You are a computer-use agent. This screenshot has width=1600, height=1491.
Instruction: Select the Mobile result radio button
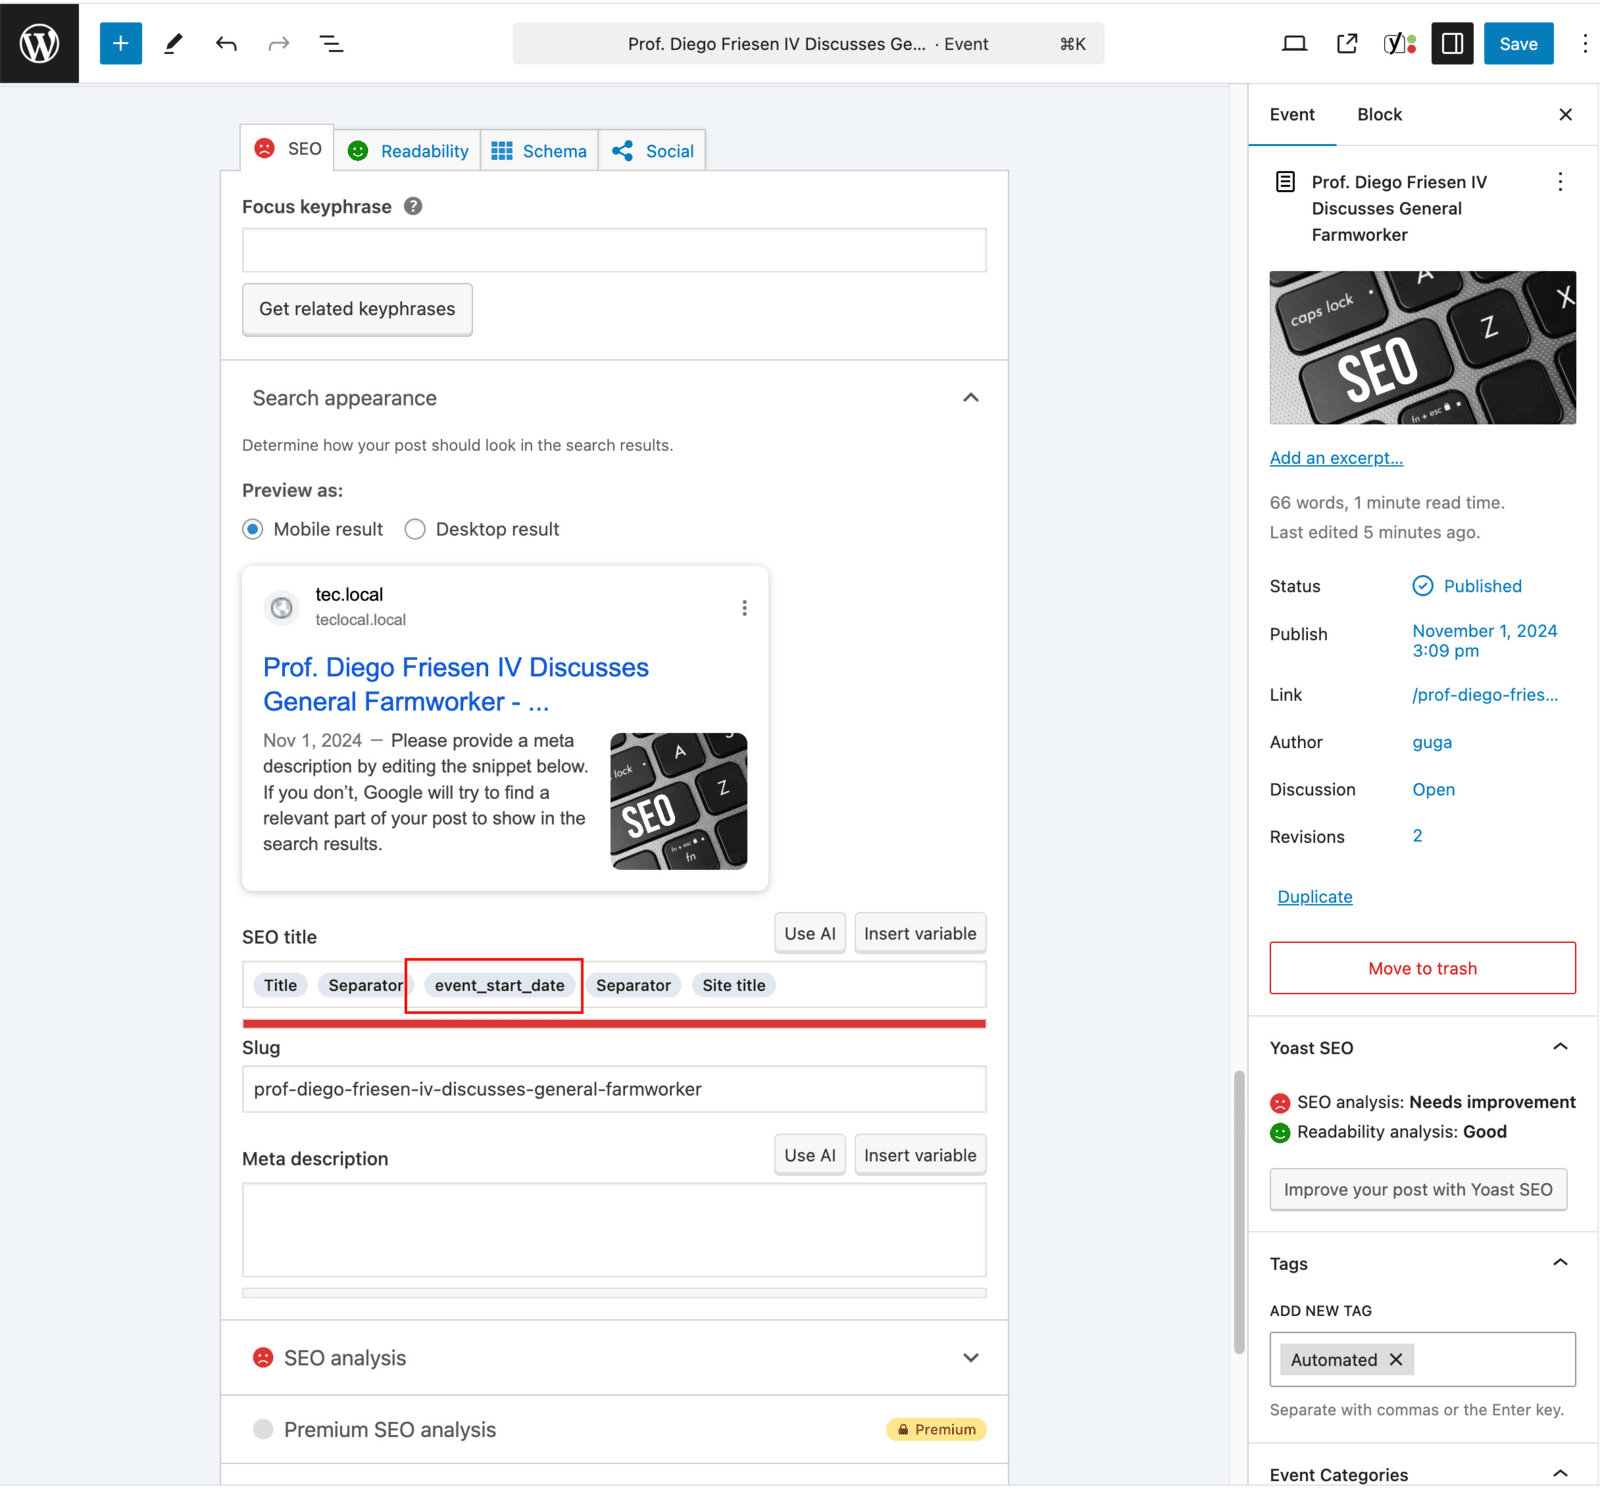pyautogui.click(x=252, y=529)
